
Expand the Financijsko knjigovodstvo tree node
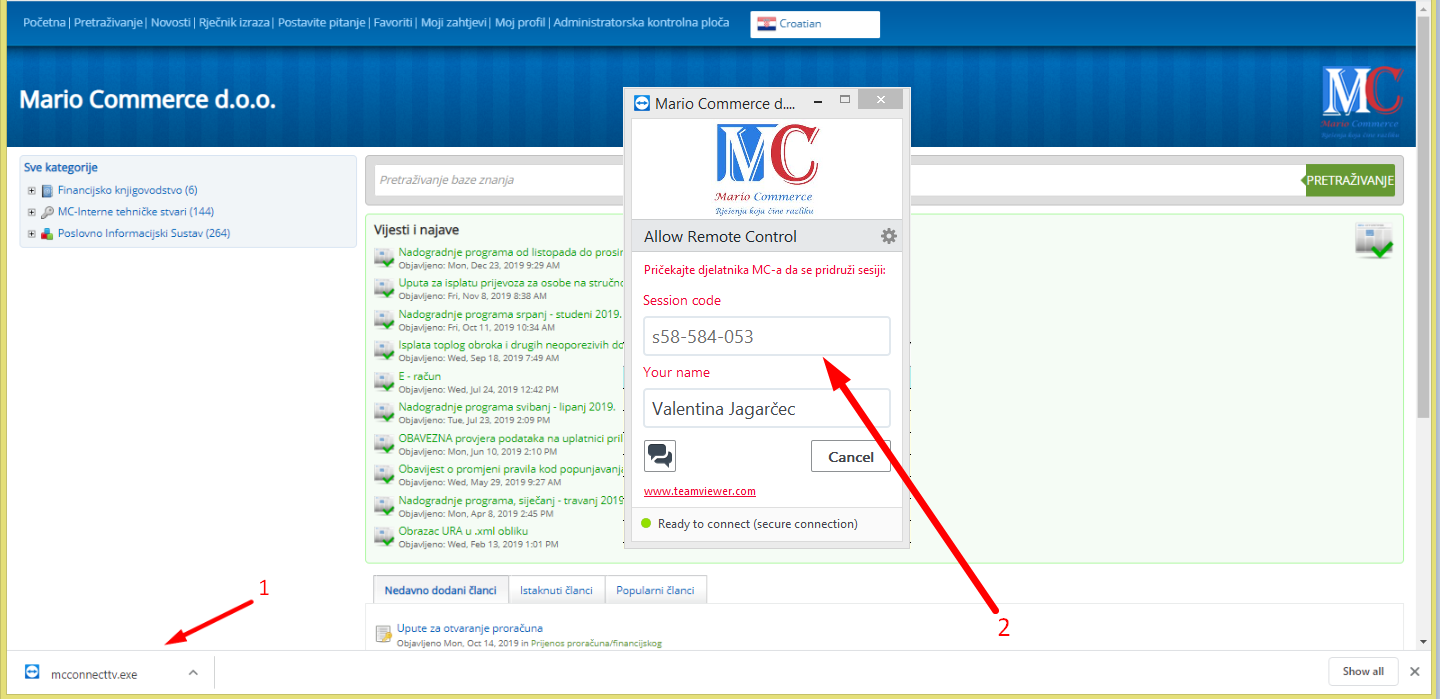(32, 191)
